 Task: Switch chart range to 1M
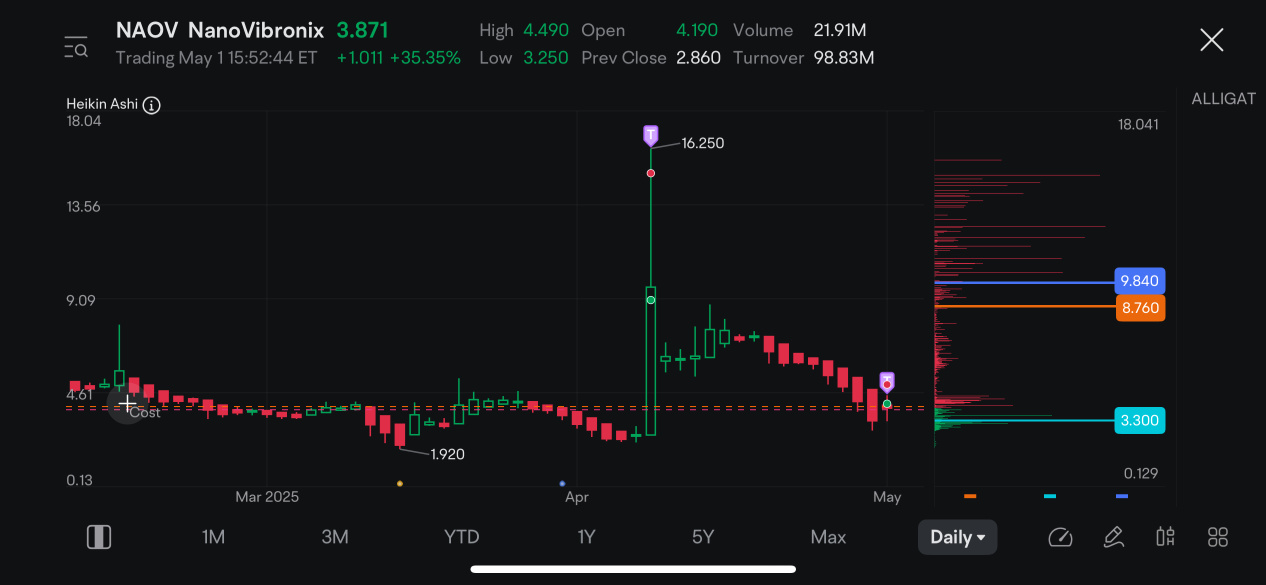[x=213, y=537]
